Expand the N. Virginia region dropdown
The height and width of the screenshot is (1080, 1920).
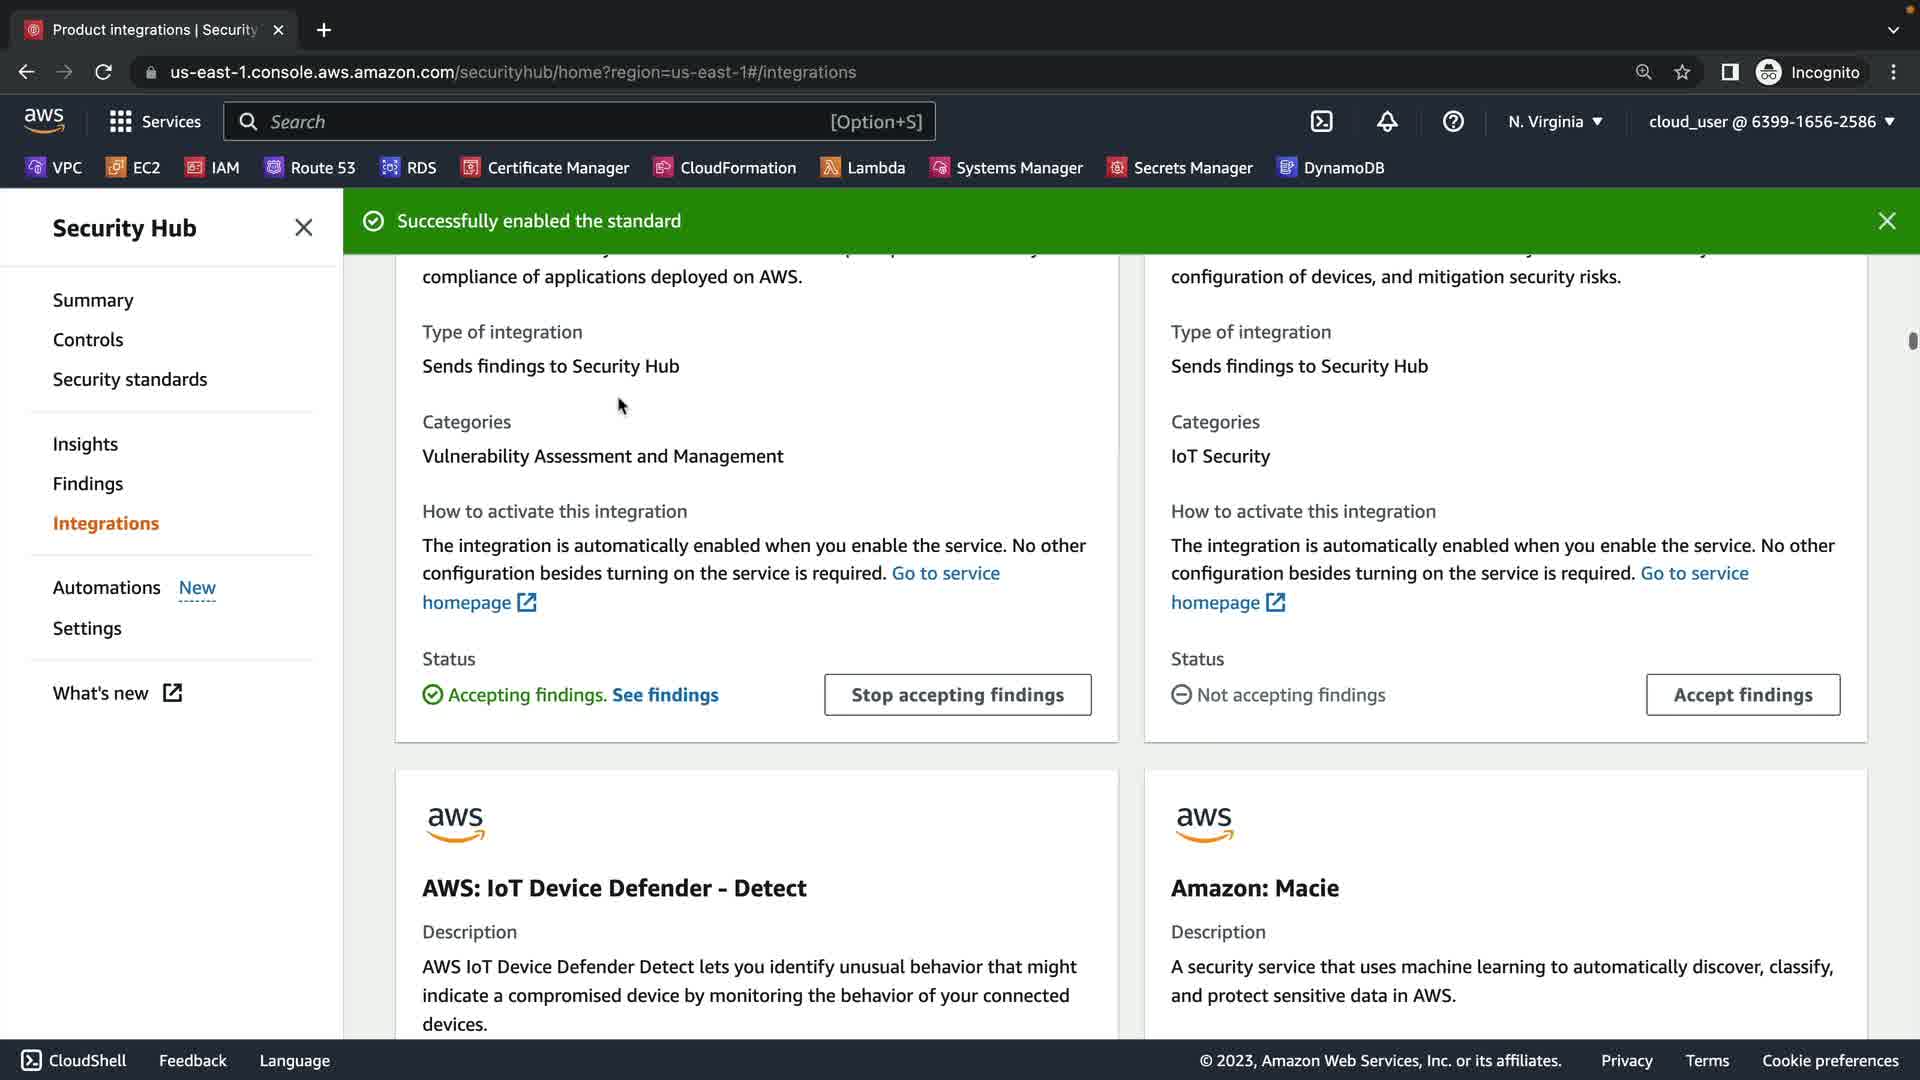coord(1555,121)
